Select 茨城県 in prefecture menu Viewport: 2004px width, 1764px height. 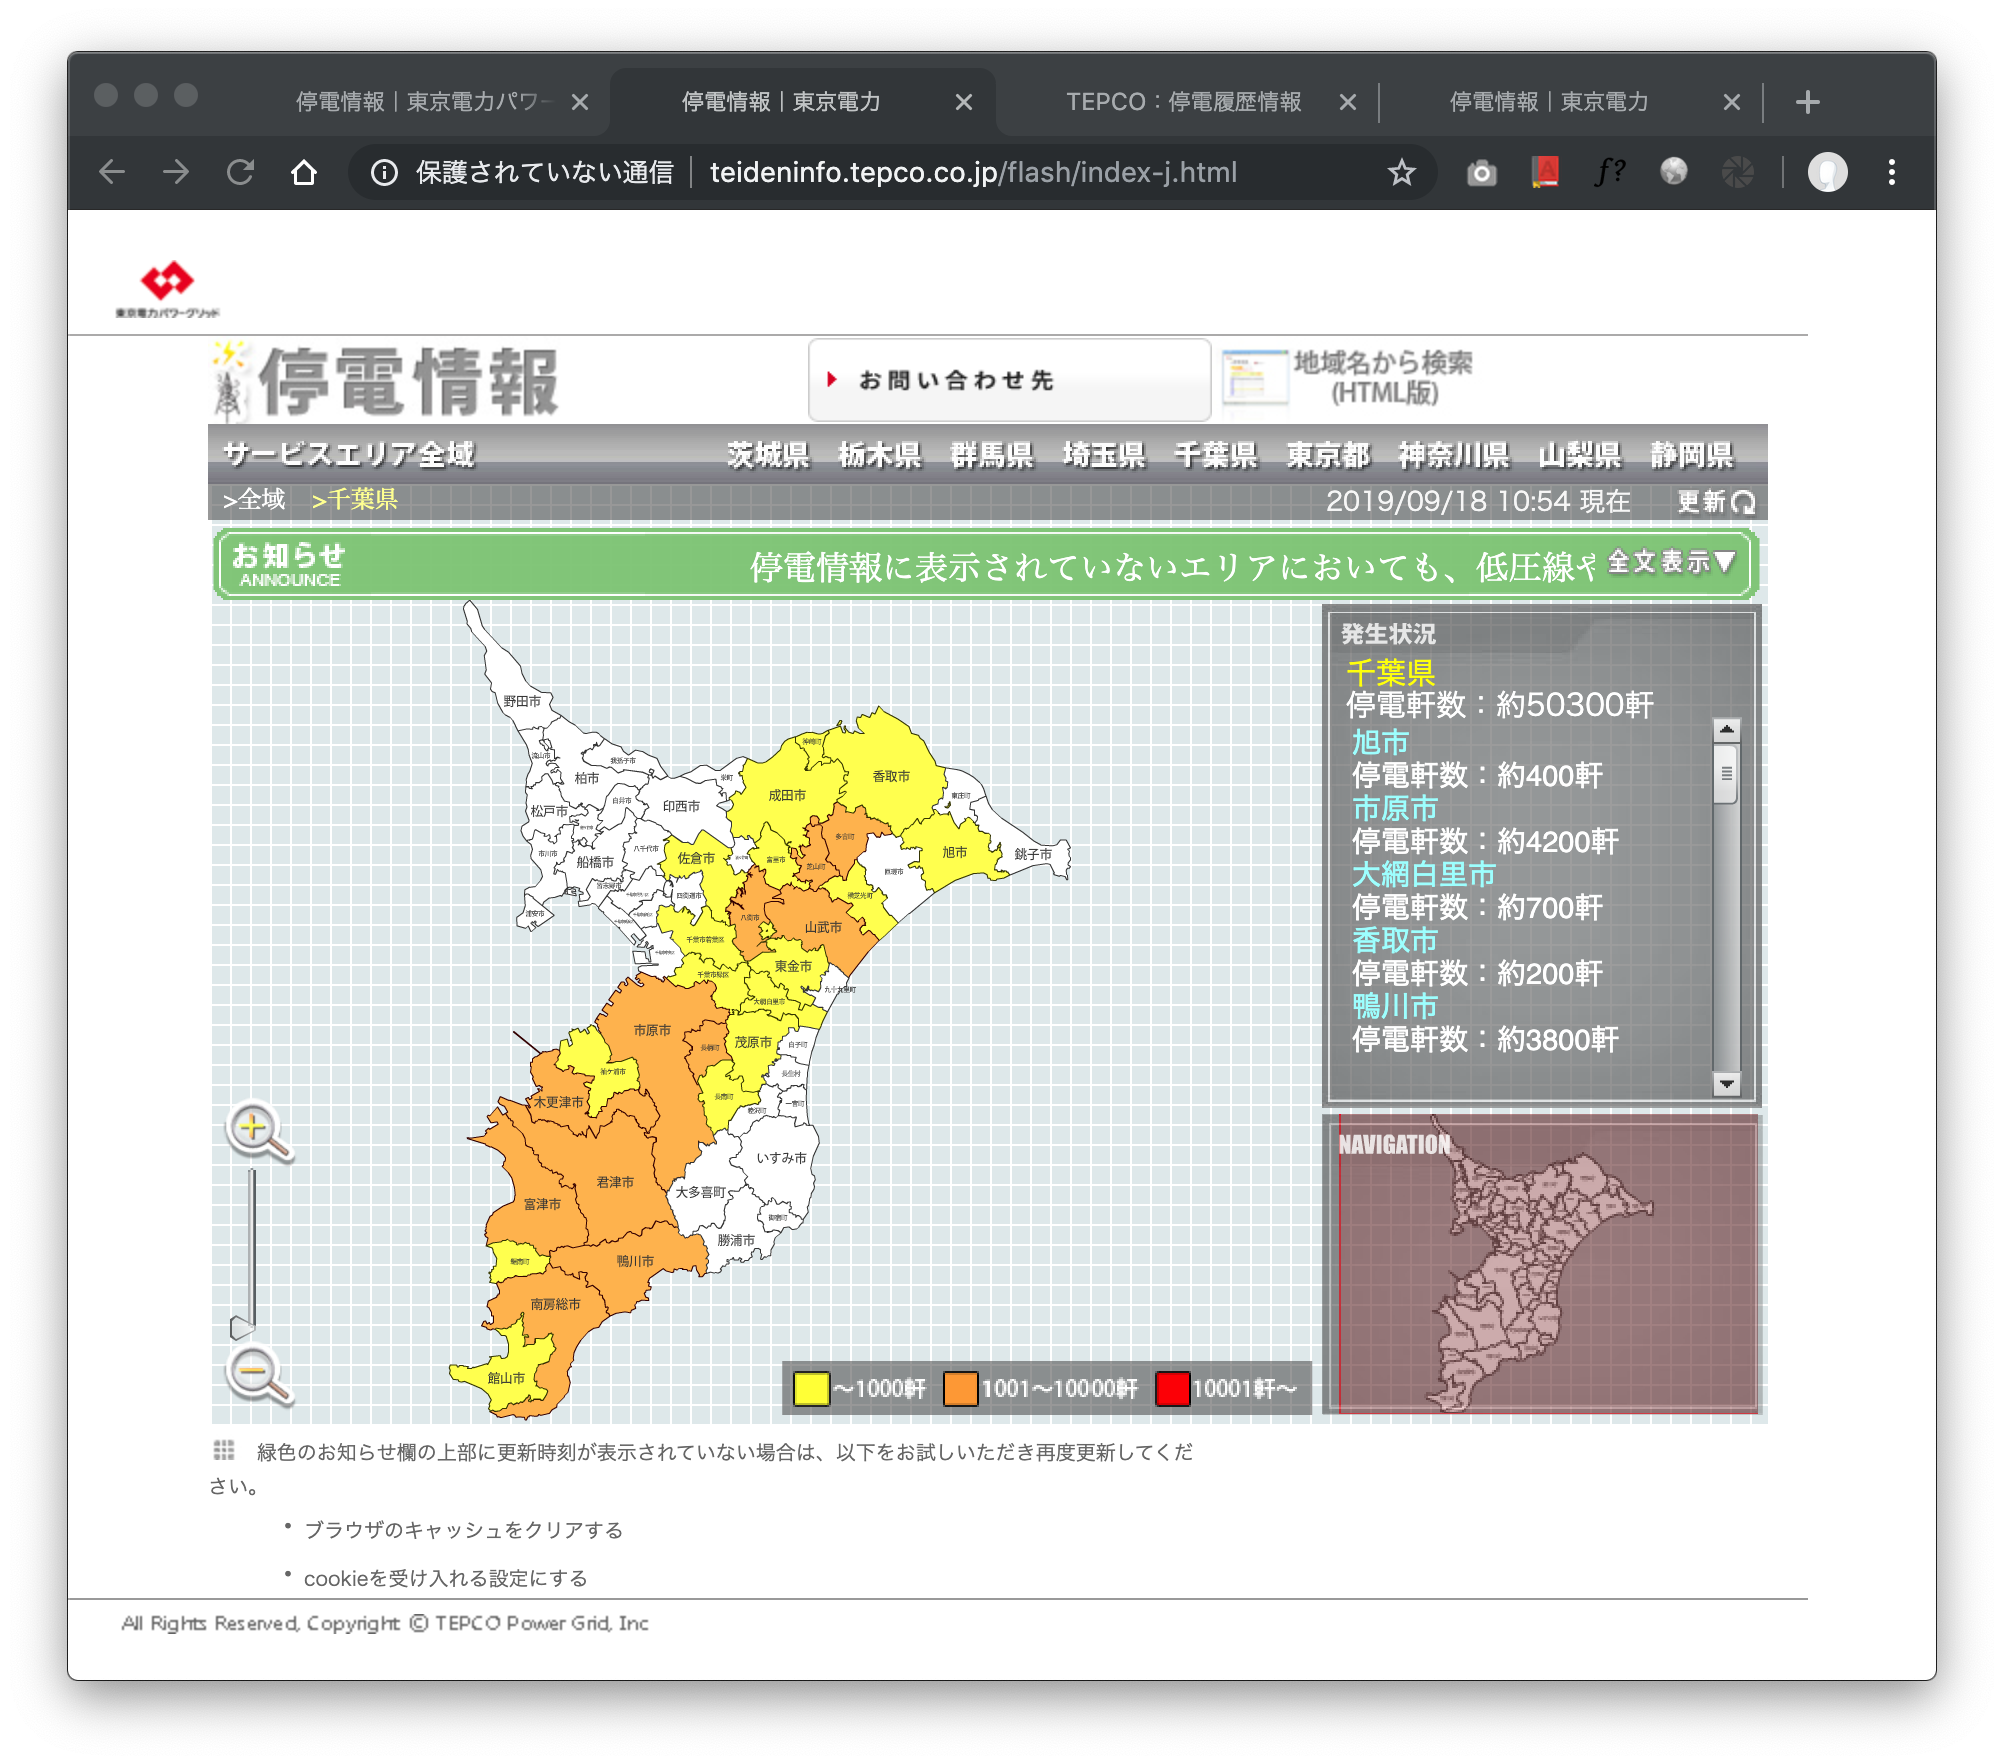click(x=768, y=455)
